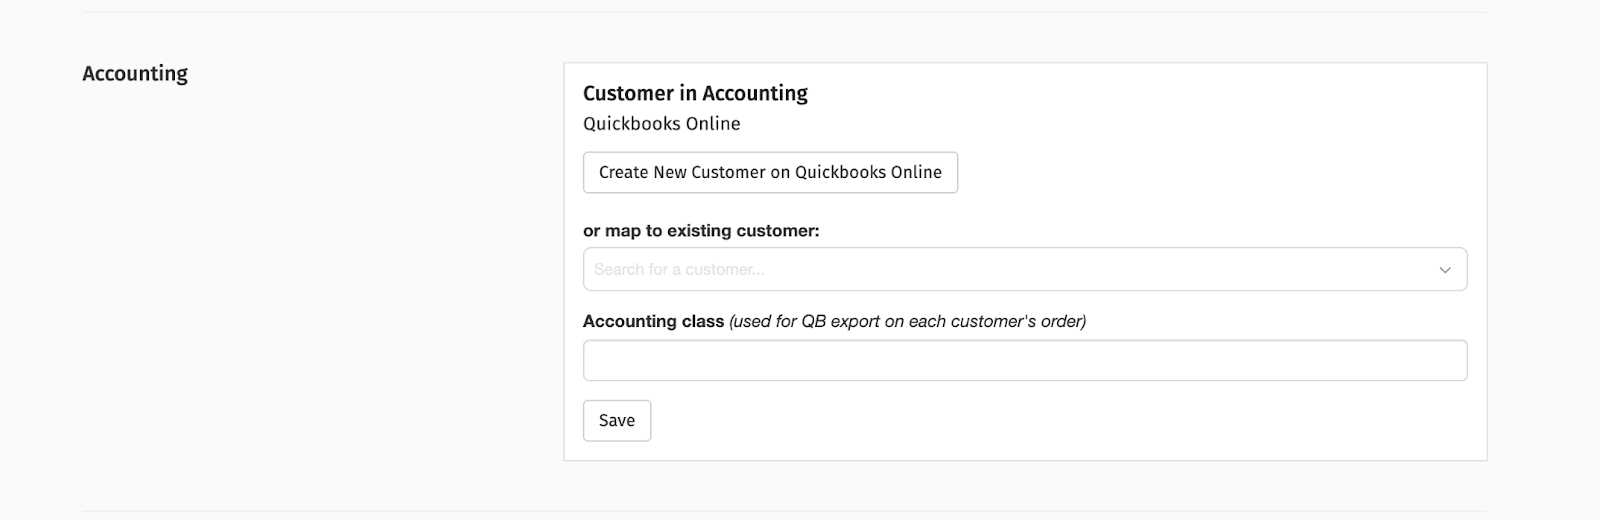1600x520 pixels.
Task: Click the 'Search for a customer...' placeholder text
Action: pyautogui.click(x=679, y=269)
